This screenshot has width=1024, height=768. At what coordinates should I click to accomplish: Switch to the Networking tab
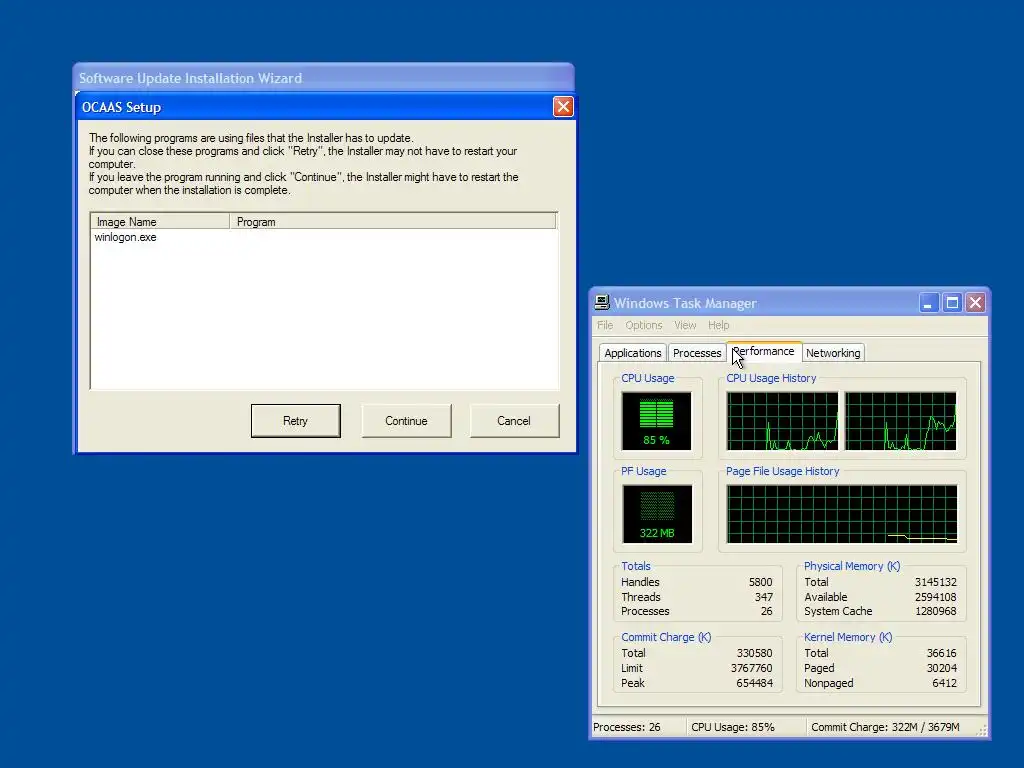(x=833, y=353)
